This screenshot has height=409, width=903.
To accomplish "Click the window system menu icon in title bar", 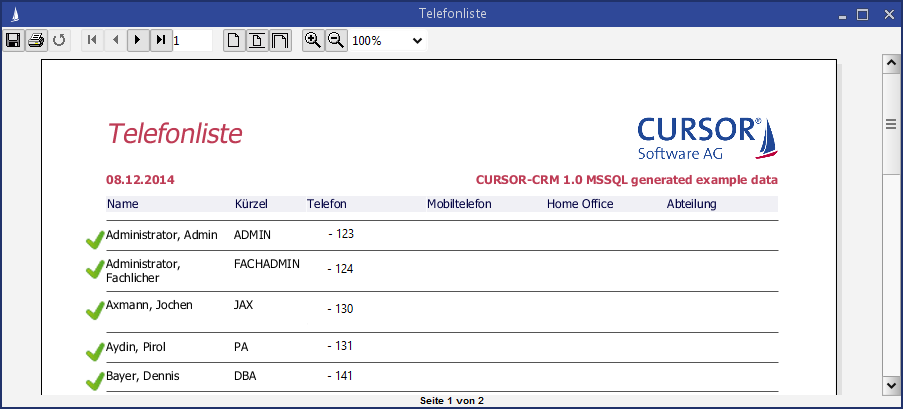I will click(x=10, y=14).
